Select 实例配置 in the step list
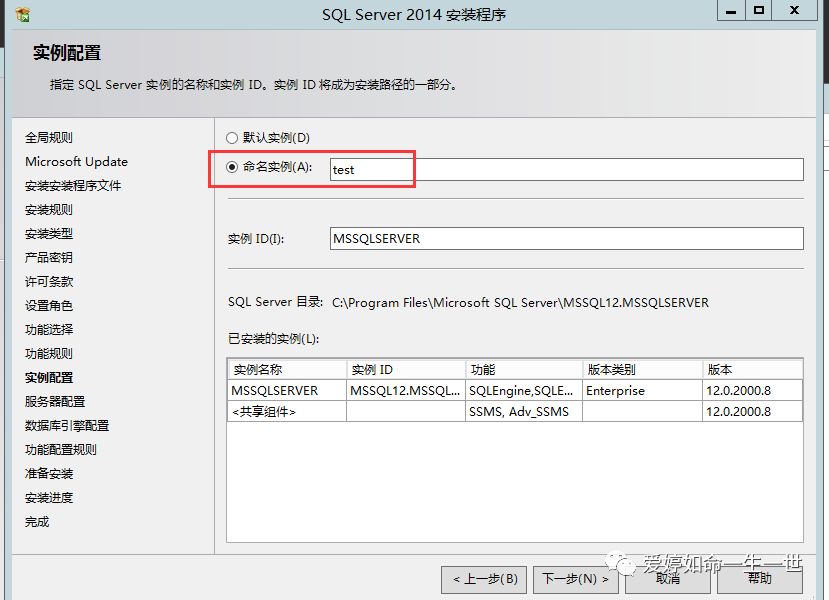Image resolution: width=829 pixels, height=600 pixels. (x=49, y=377)
